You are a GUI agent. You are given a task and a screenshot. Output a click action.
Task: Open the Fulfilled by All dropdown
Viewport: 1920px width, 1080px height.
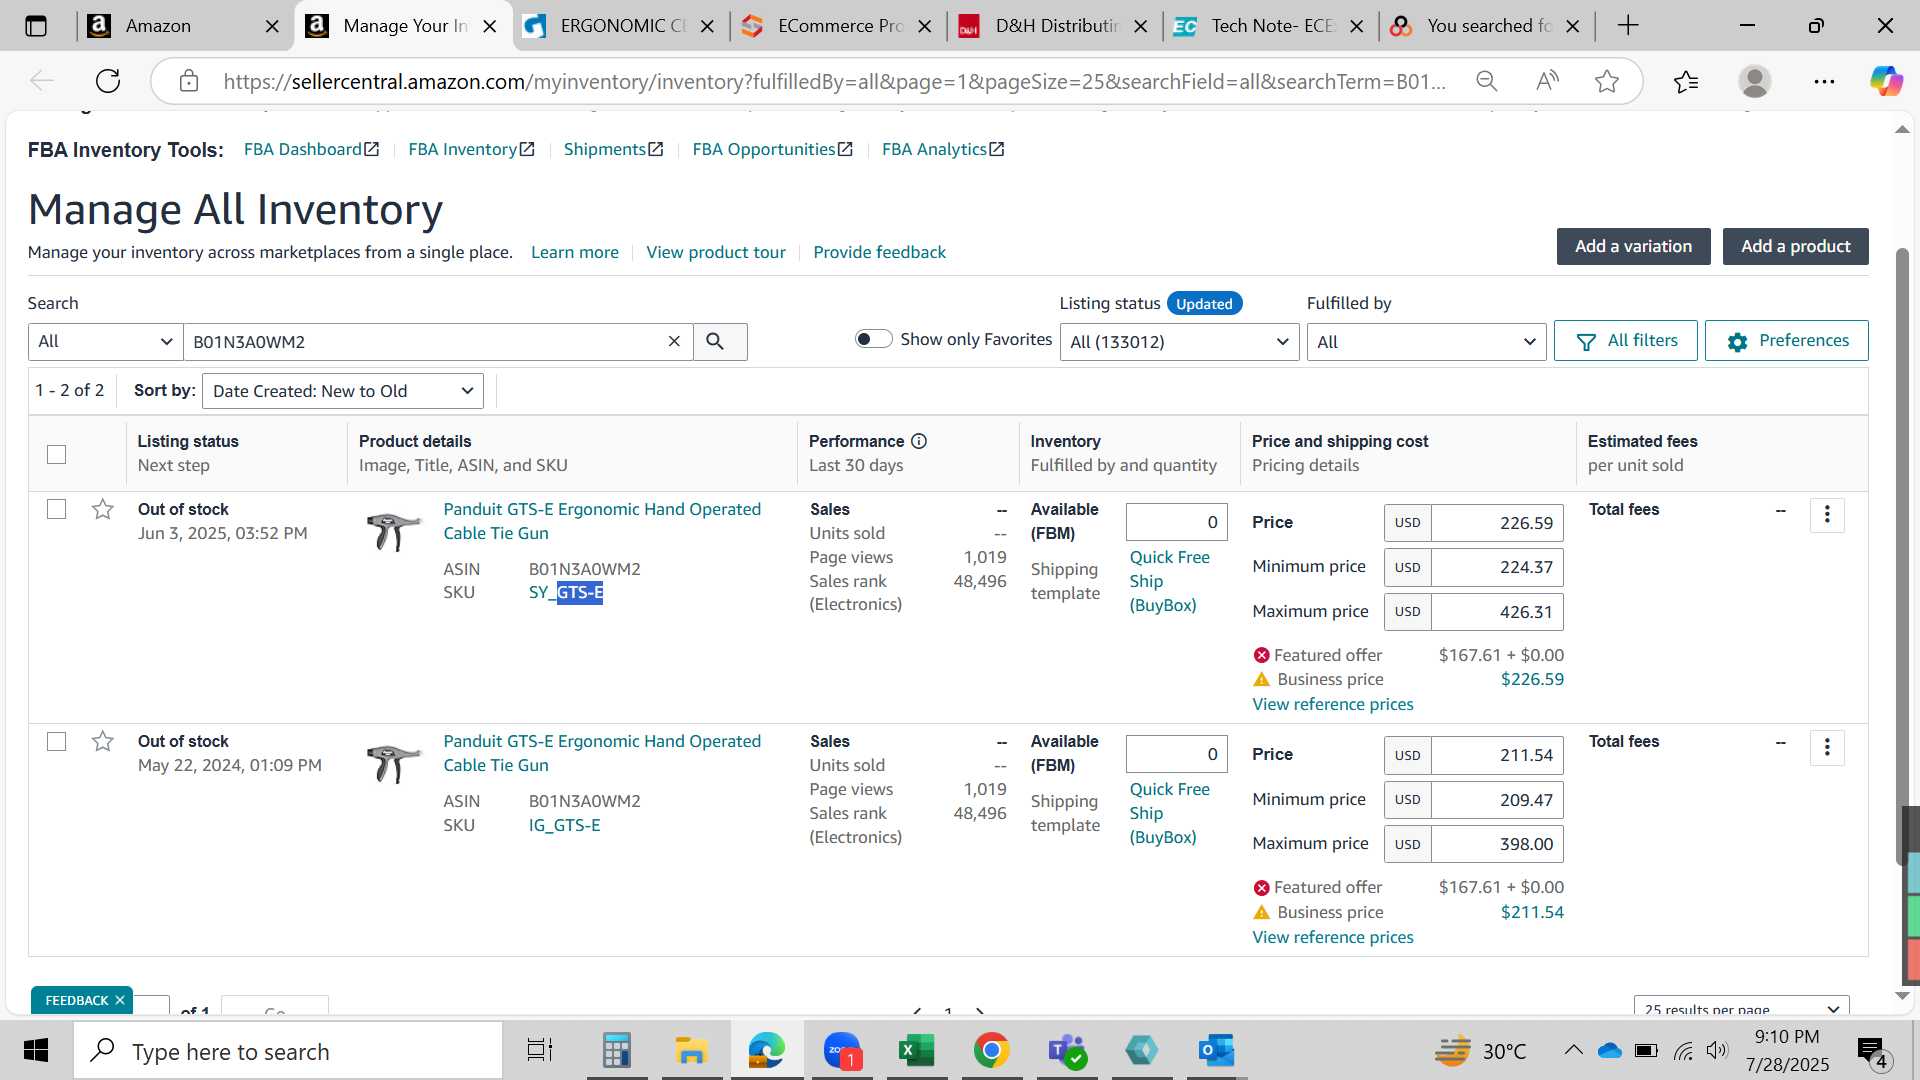pyautogui.click(x=1426, y=342)
